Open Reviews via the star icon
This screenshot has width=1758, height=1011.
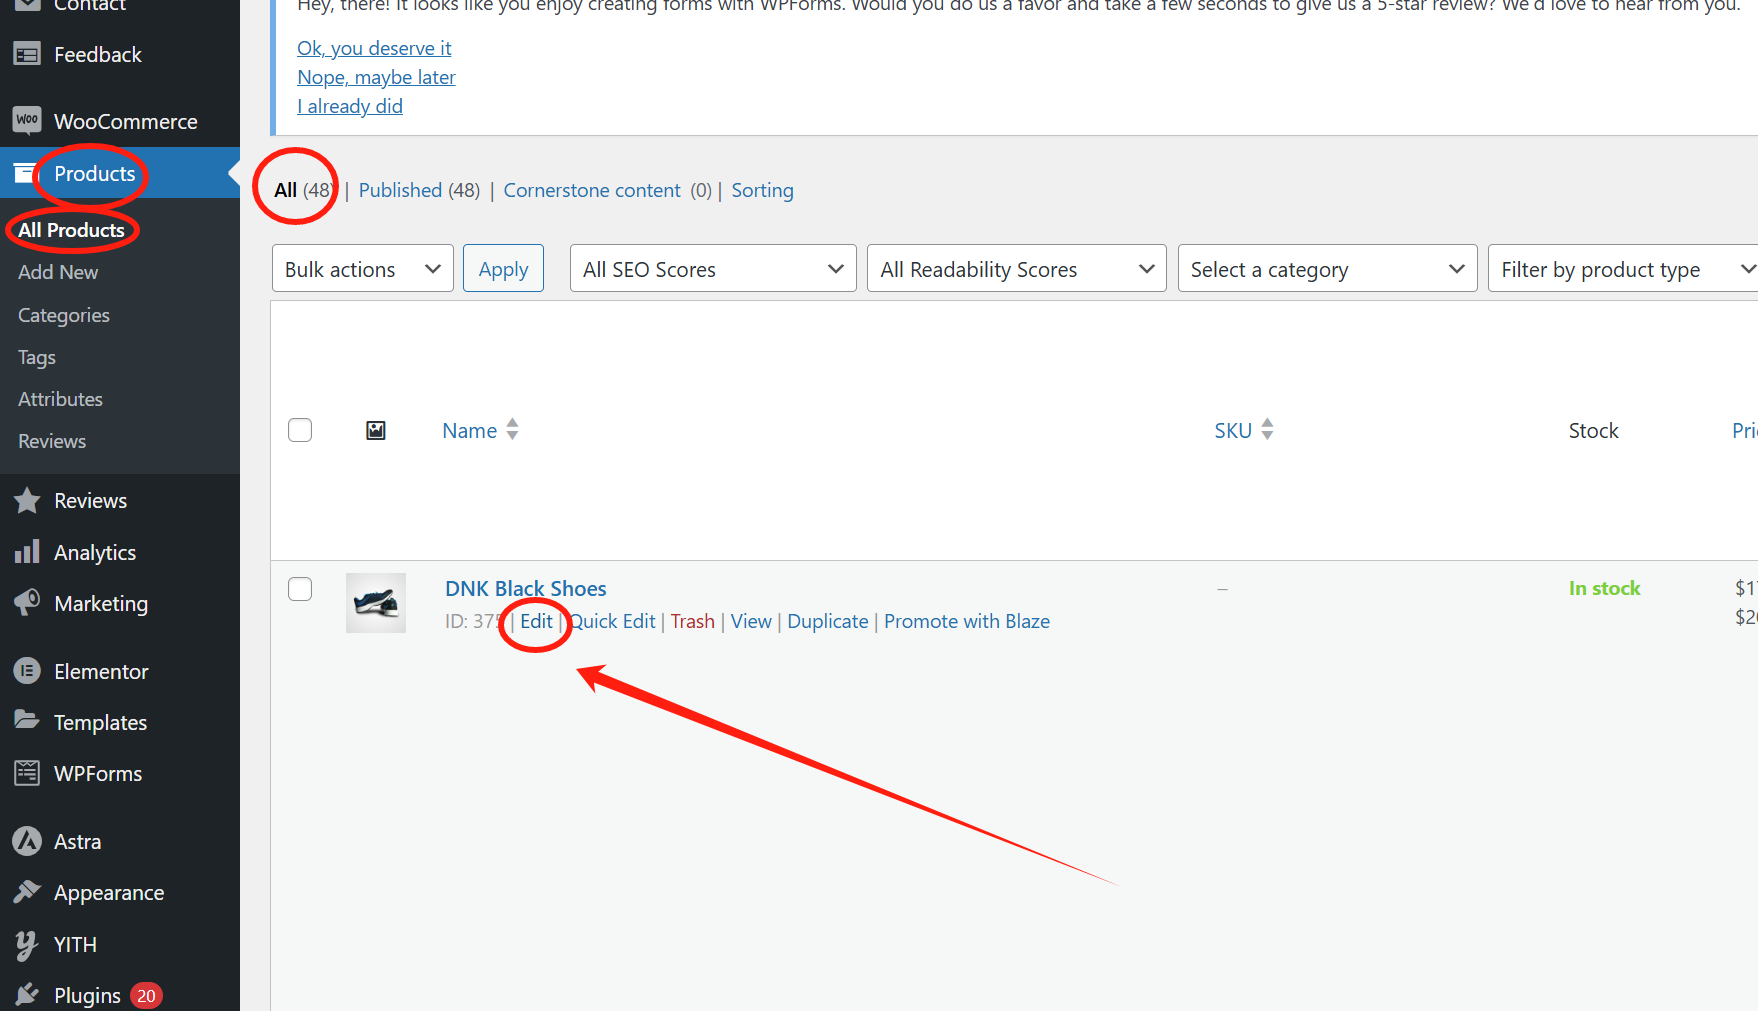27,500
